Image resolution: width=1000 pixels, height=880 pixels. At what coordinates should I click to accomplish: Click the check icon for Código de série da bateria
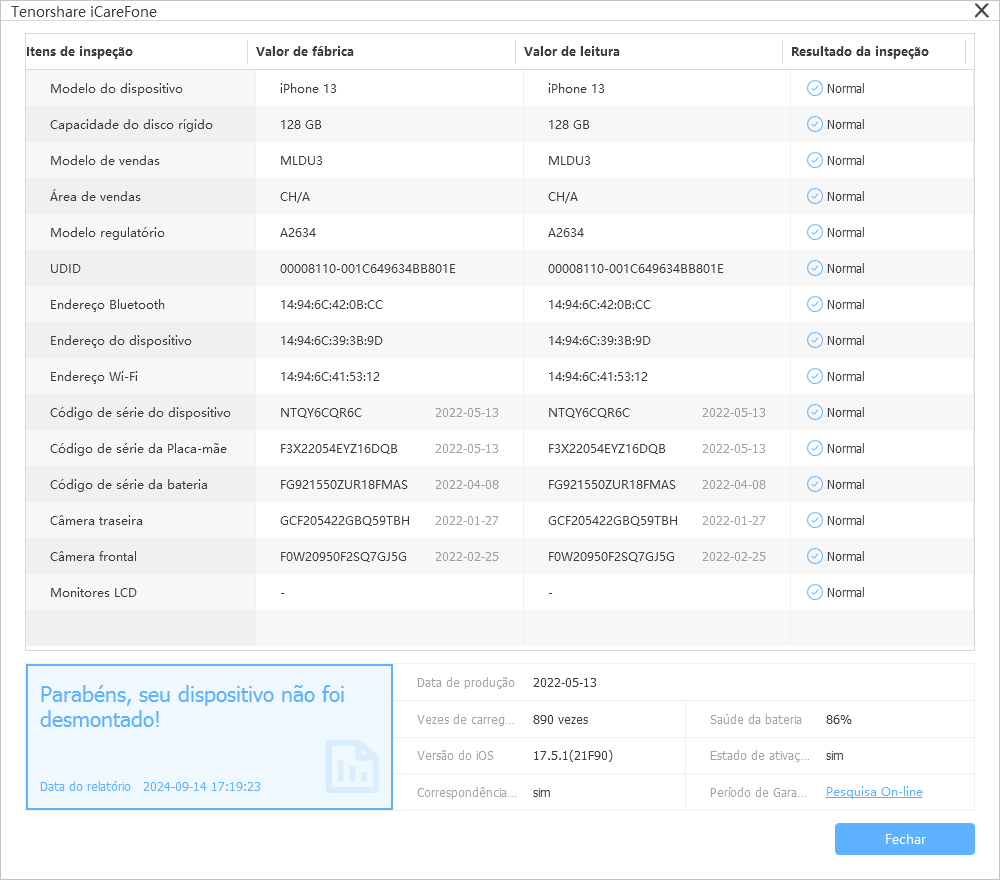tap(814, 484)
